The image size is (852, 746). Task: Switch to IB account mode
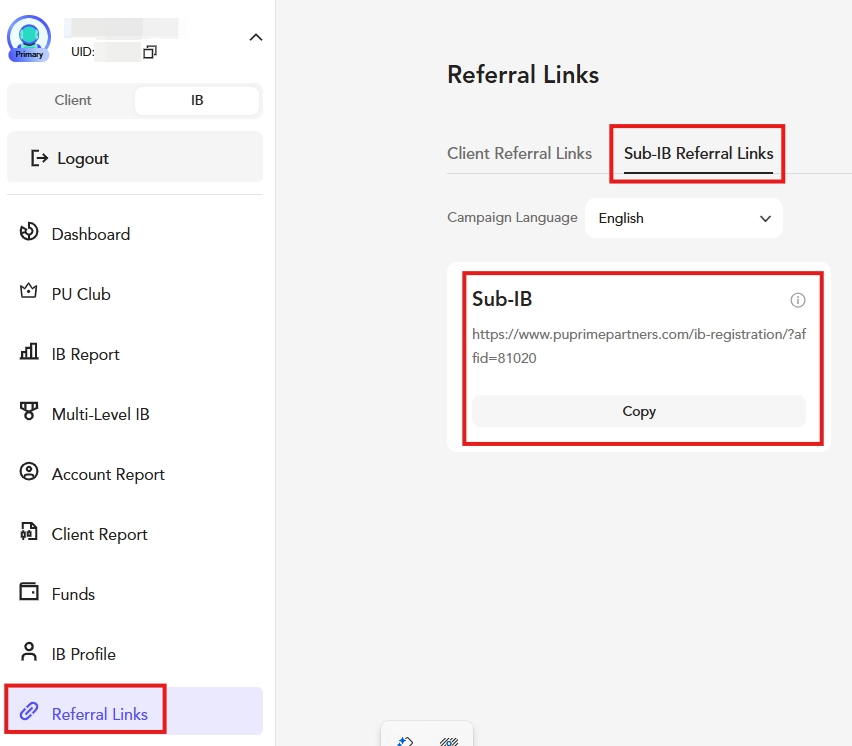(197, 101)
